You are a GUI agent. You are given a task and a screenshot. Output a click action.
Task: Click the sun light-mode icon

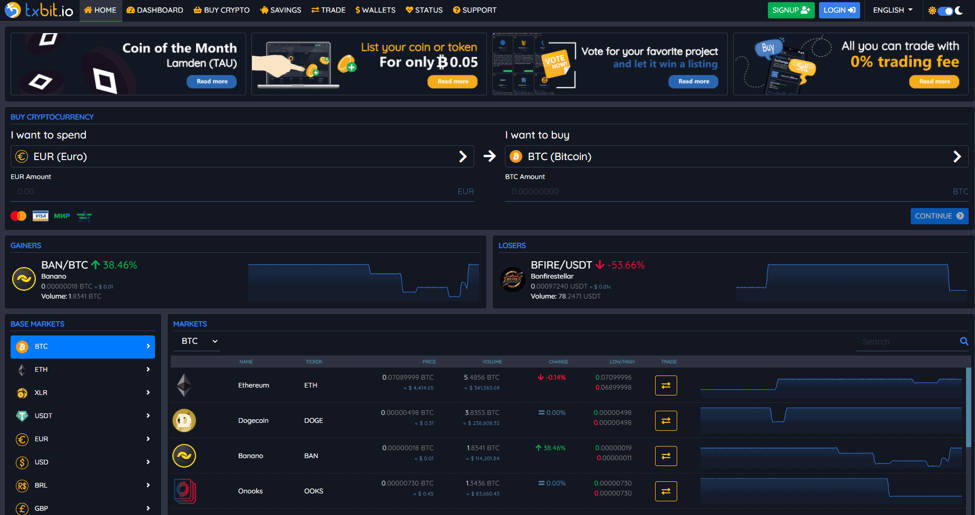click(931, 11)
